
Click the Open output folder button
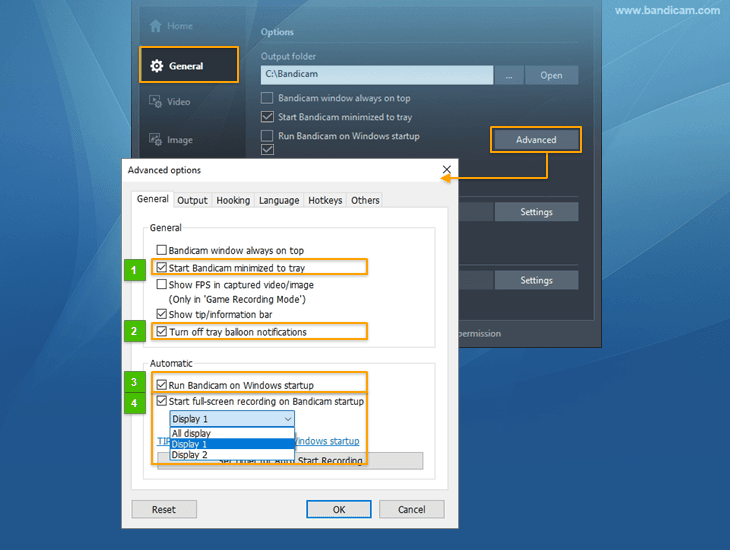point(552,75)
